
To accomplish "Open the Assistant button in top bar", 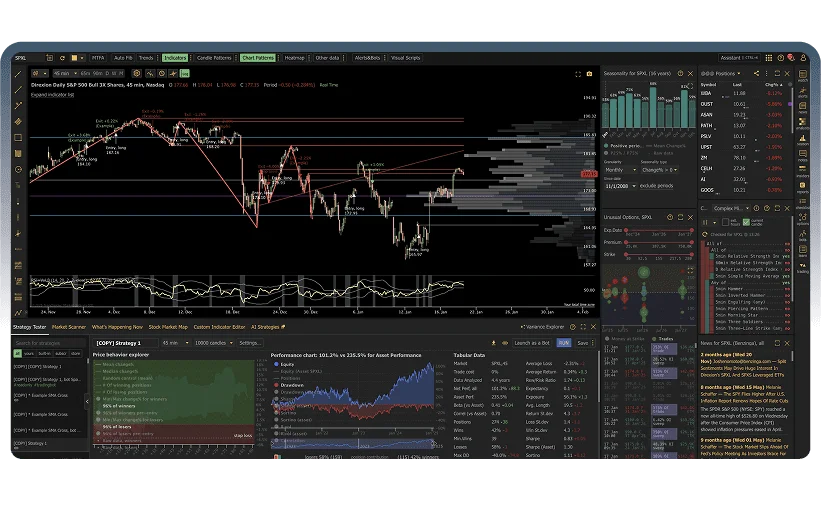I will pyautogui.click(x=740, y=58).
